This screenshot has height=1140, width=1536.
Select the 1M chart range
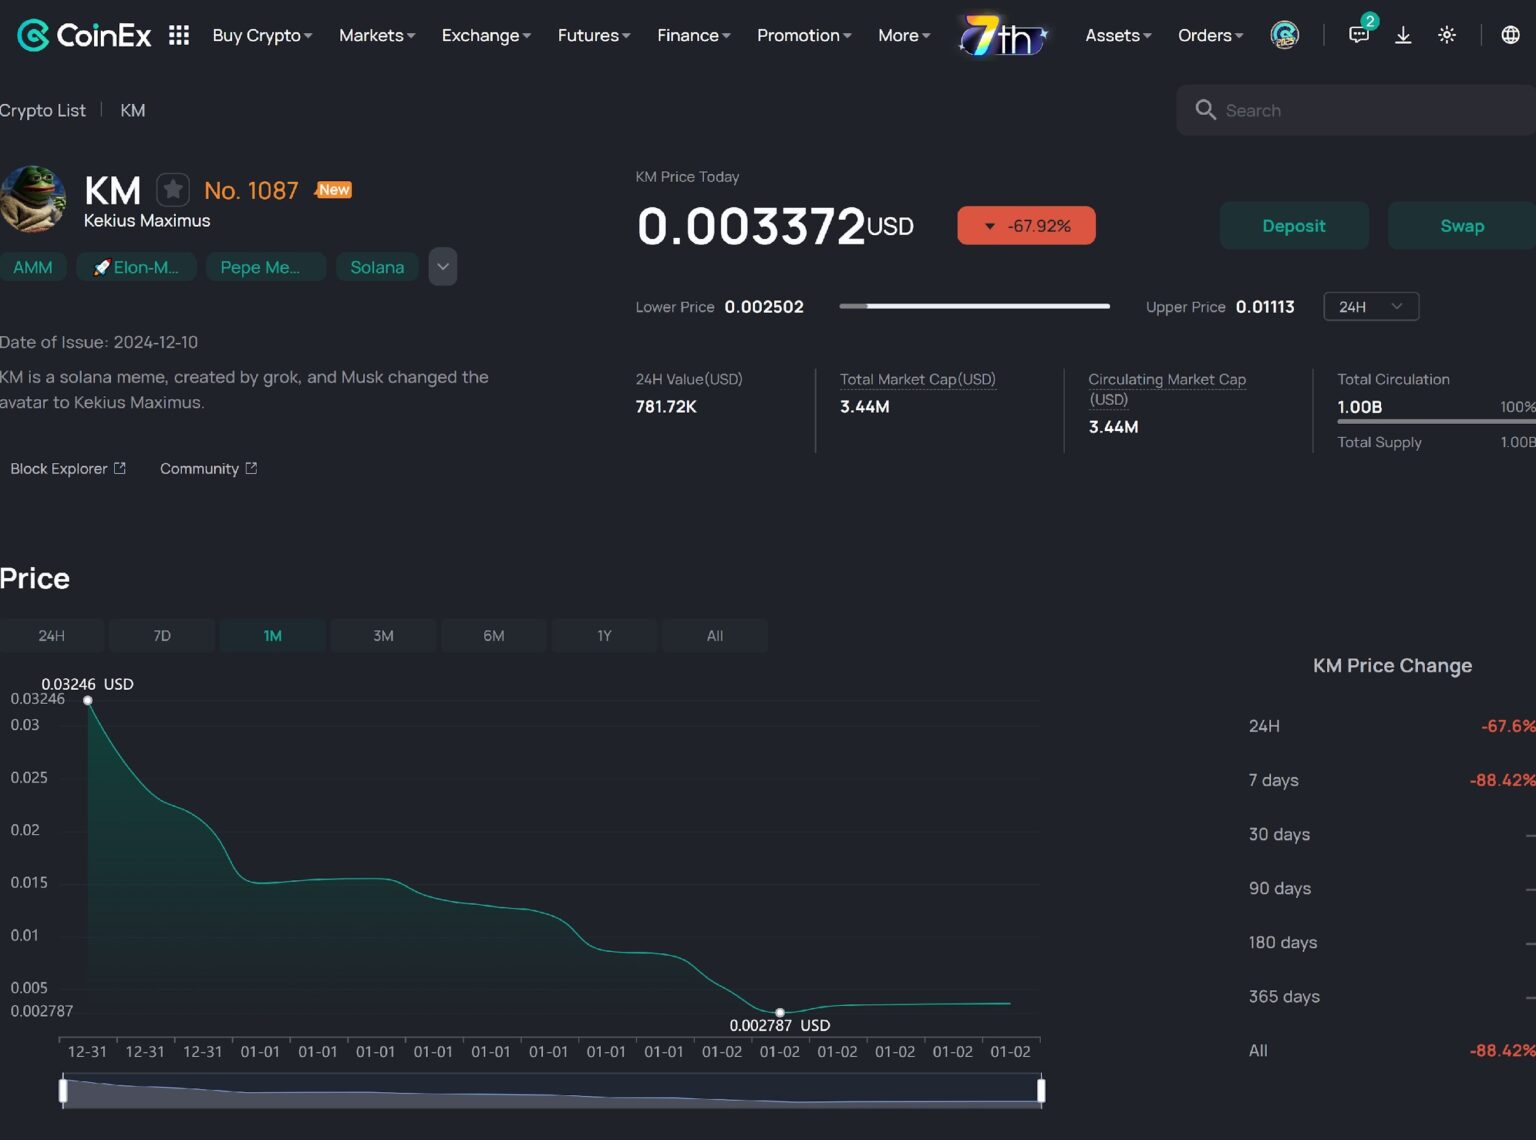coord(272,635)
